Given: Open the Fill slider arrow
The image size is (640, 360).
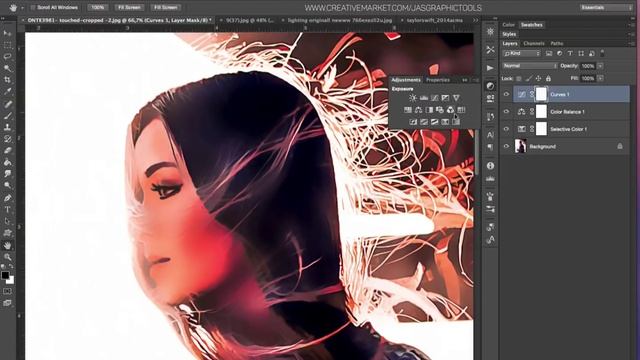Looking at the screenshot, I should tap(600, 78).
